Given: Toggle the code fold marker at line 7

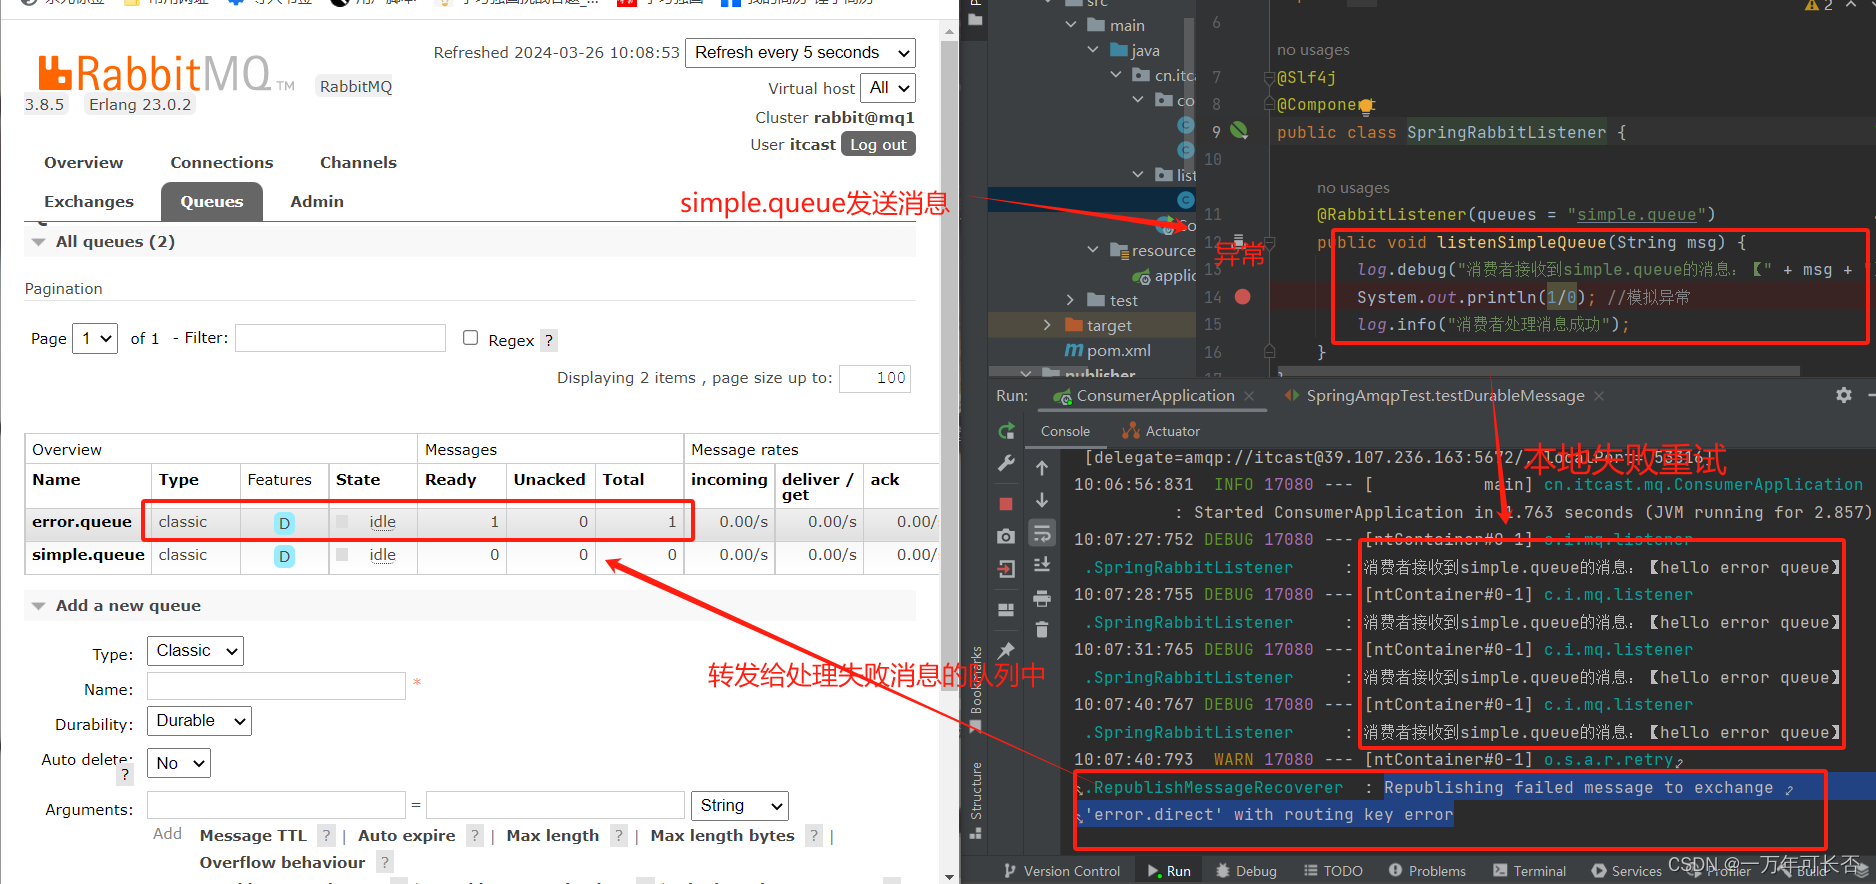Looking at the screenshot, I should pos(1269,77).
